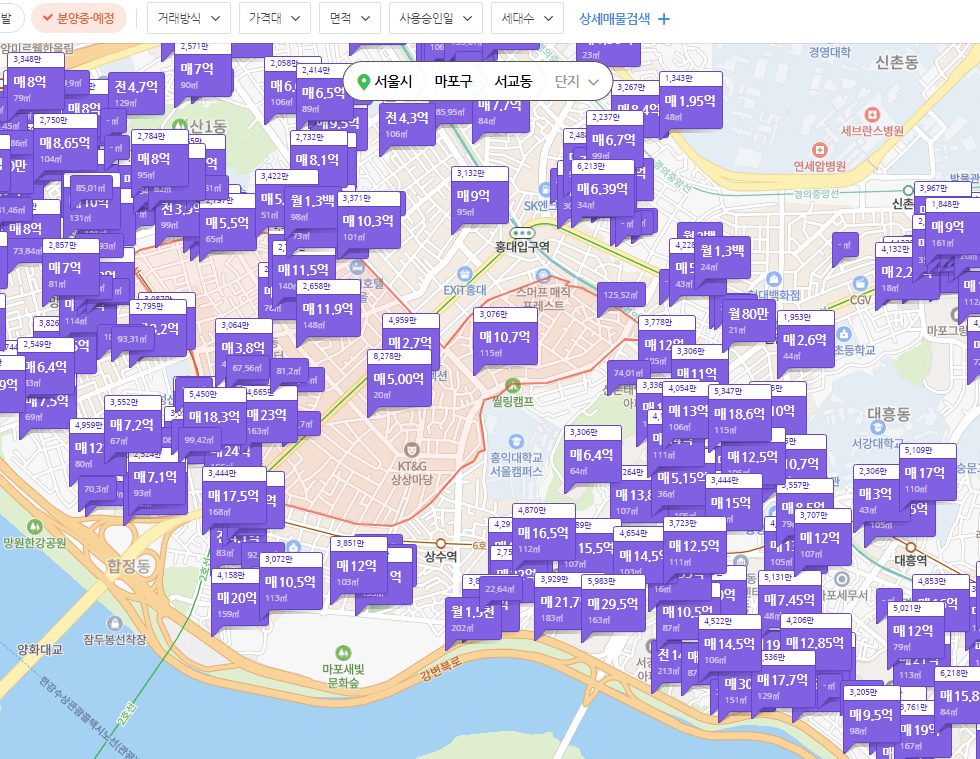
Task: Open listing marker 매29.5억 163㎡
Action: coord(613,604)
